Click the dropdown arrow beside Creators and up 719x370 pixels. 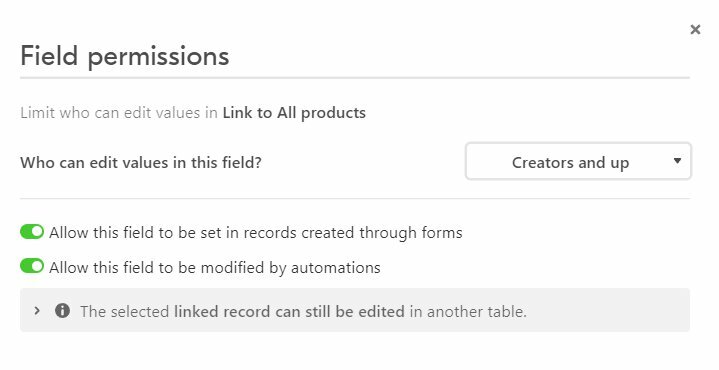pyautogui.click(x=677, y=161)
